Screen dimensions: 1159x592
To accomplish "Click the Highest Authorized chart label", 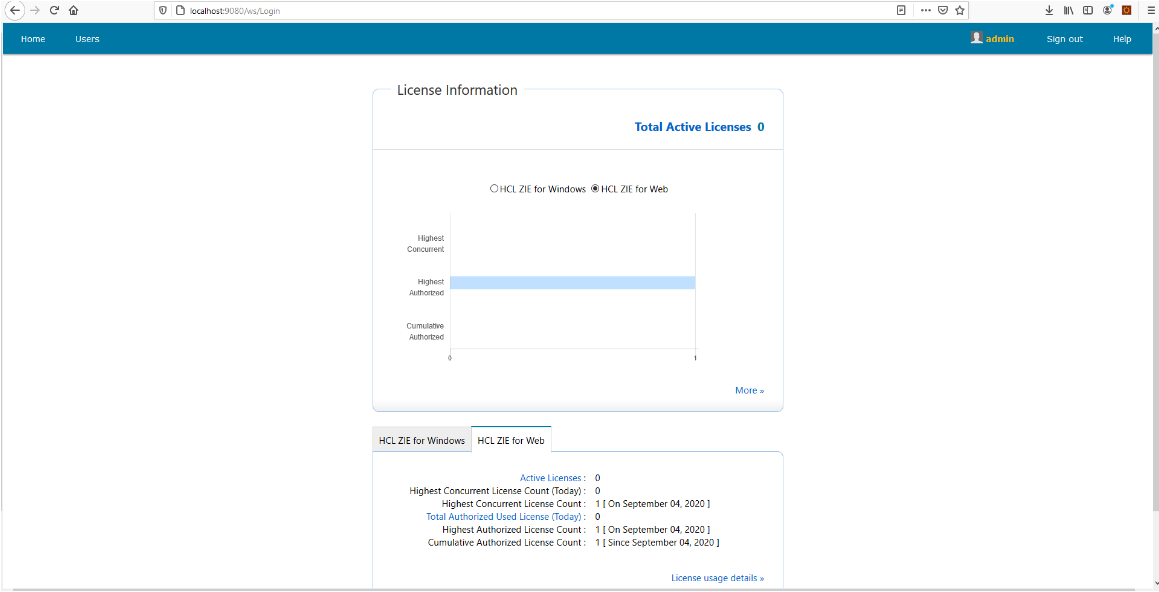I will 426,288.
